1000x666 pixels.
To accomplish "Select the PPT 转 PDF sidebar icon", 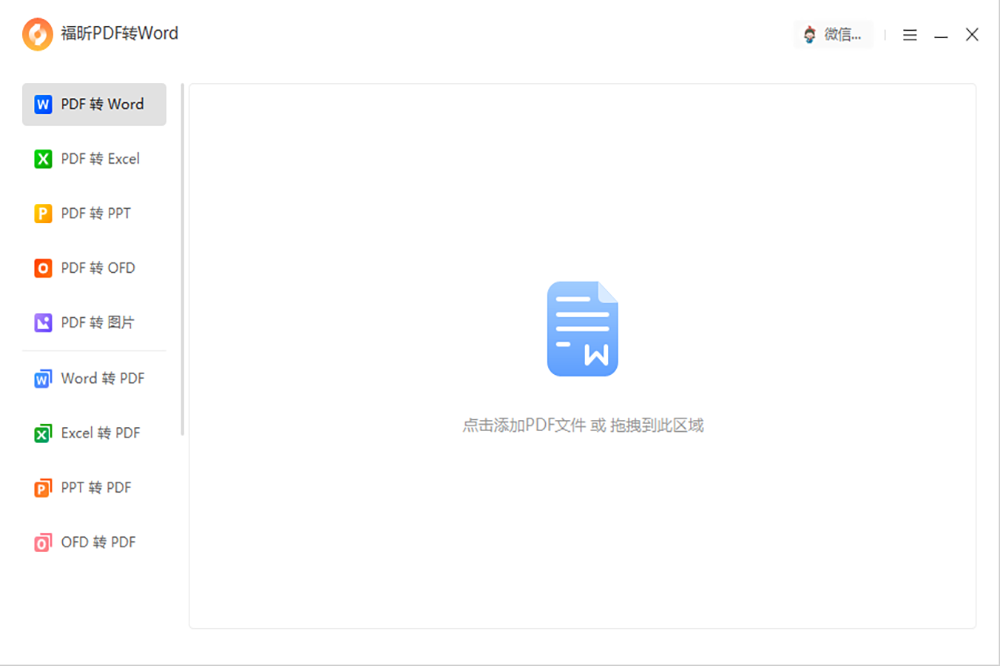I will coord(42,487).
